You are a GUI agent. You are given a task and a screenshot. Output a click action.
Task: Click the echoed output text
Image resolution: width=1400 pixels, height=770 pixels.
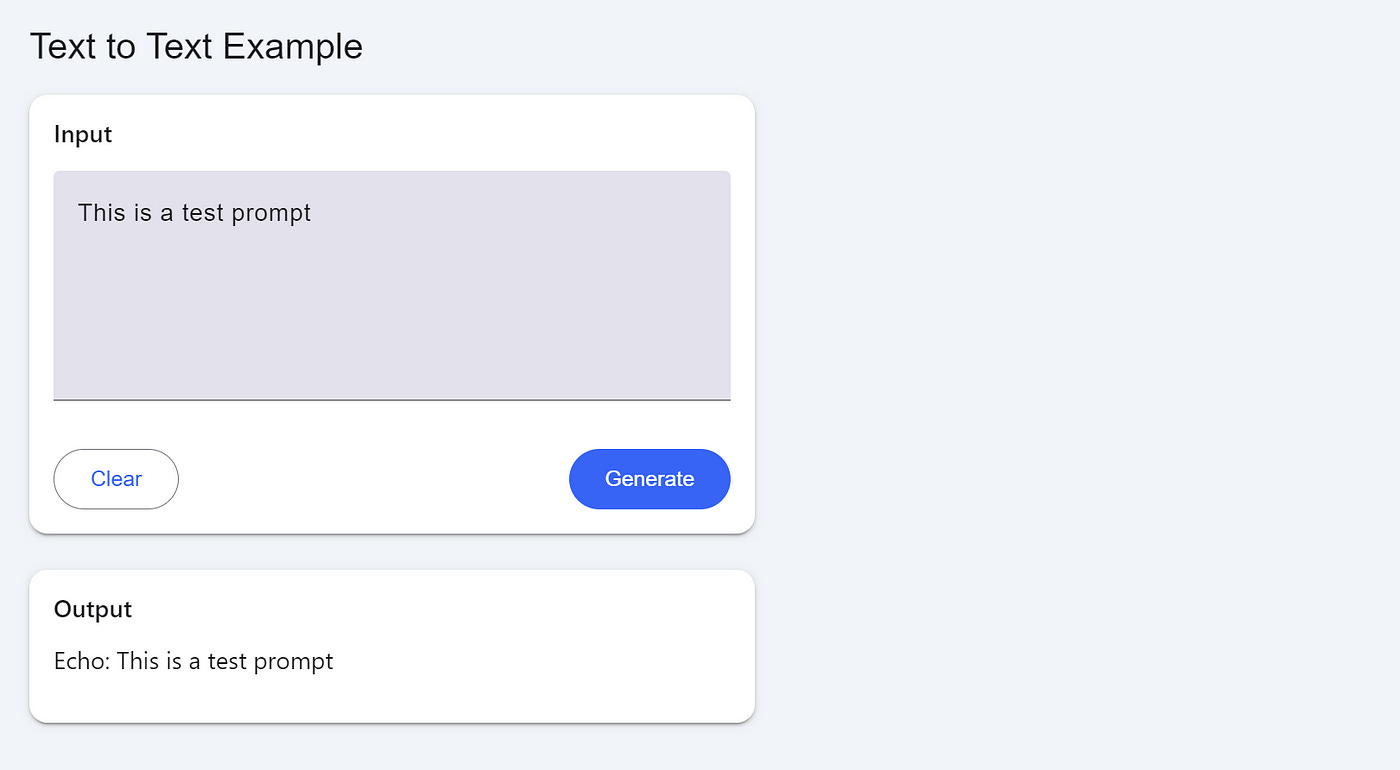(x=193, y=661)
